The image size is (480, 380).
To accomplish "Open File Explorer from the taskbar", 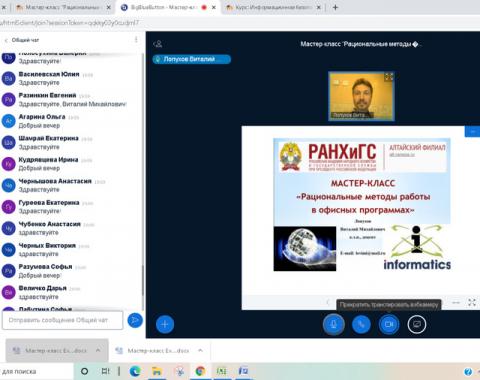I will [157, 371].
